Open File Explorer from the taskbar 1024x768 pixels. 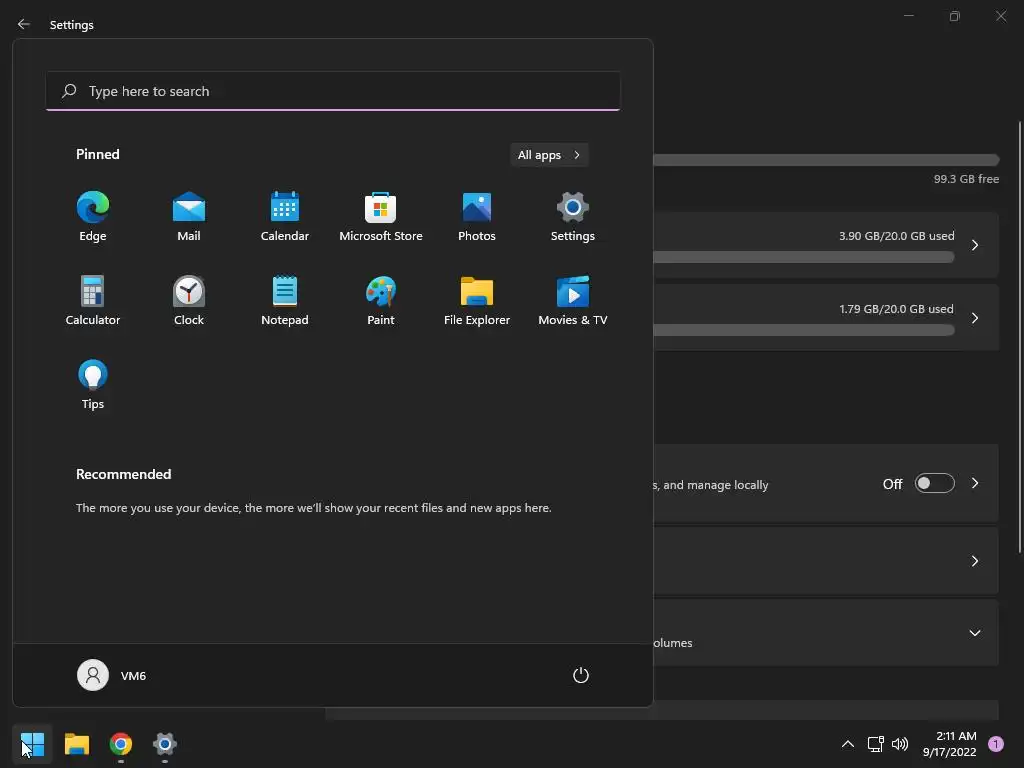[x=76, y=744]
